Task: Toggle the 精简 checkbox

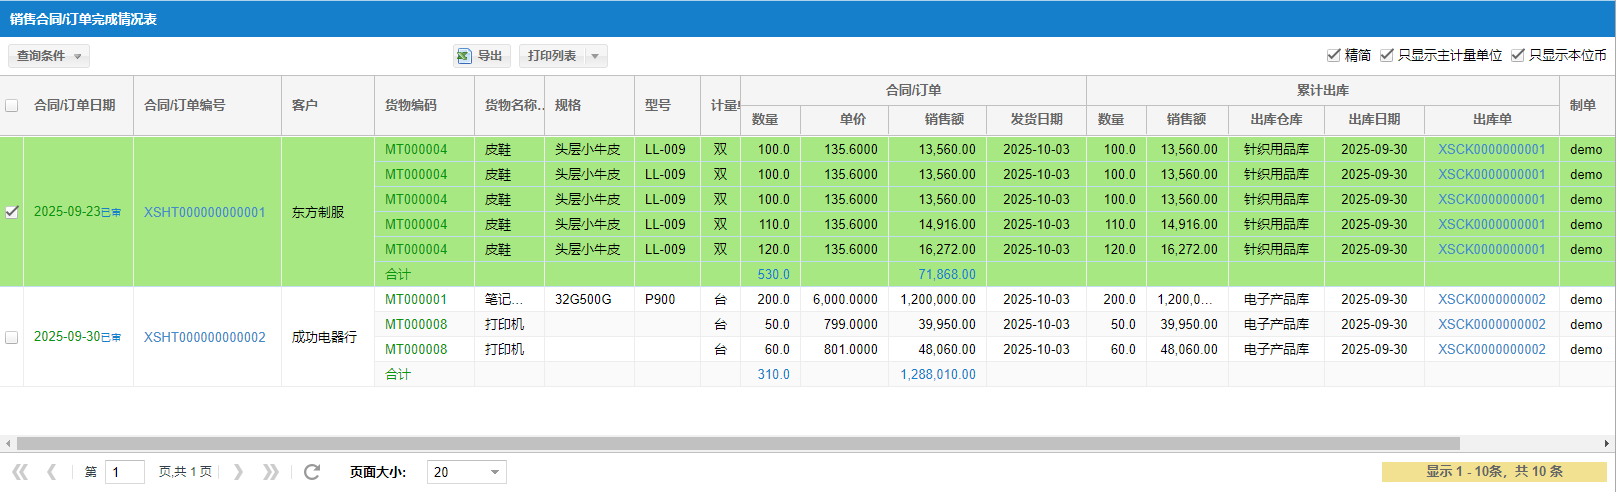Action: pyautogui.click(x=1333, y=55)
